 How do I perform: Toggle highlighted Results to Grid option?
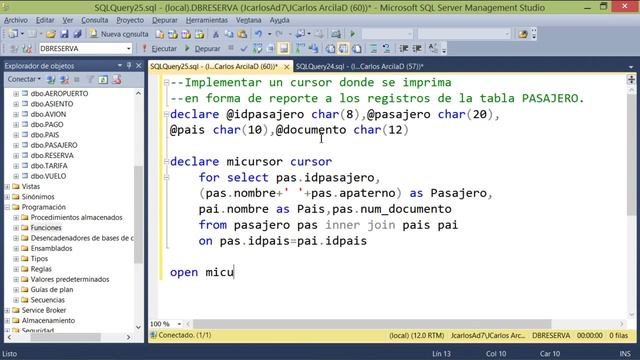tap(343, 49)
